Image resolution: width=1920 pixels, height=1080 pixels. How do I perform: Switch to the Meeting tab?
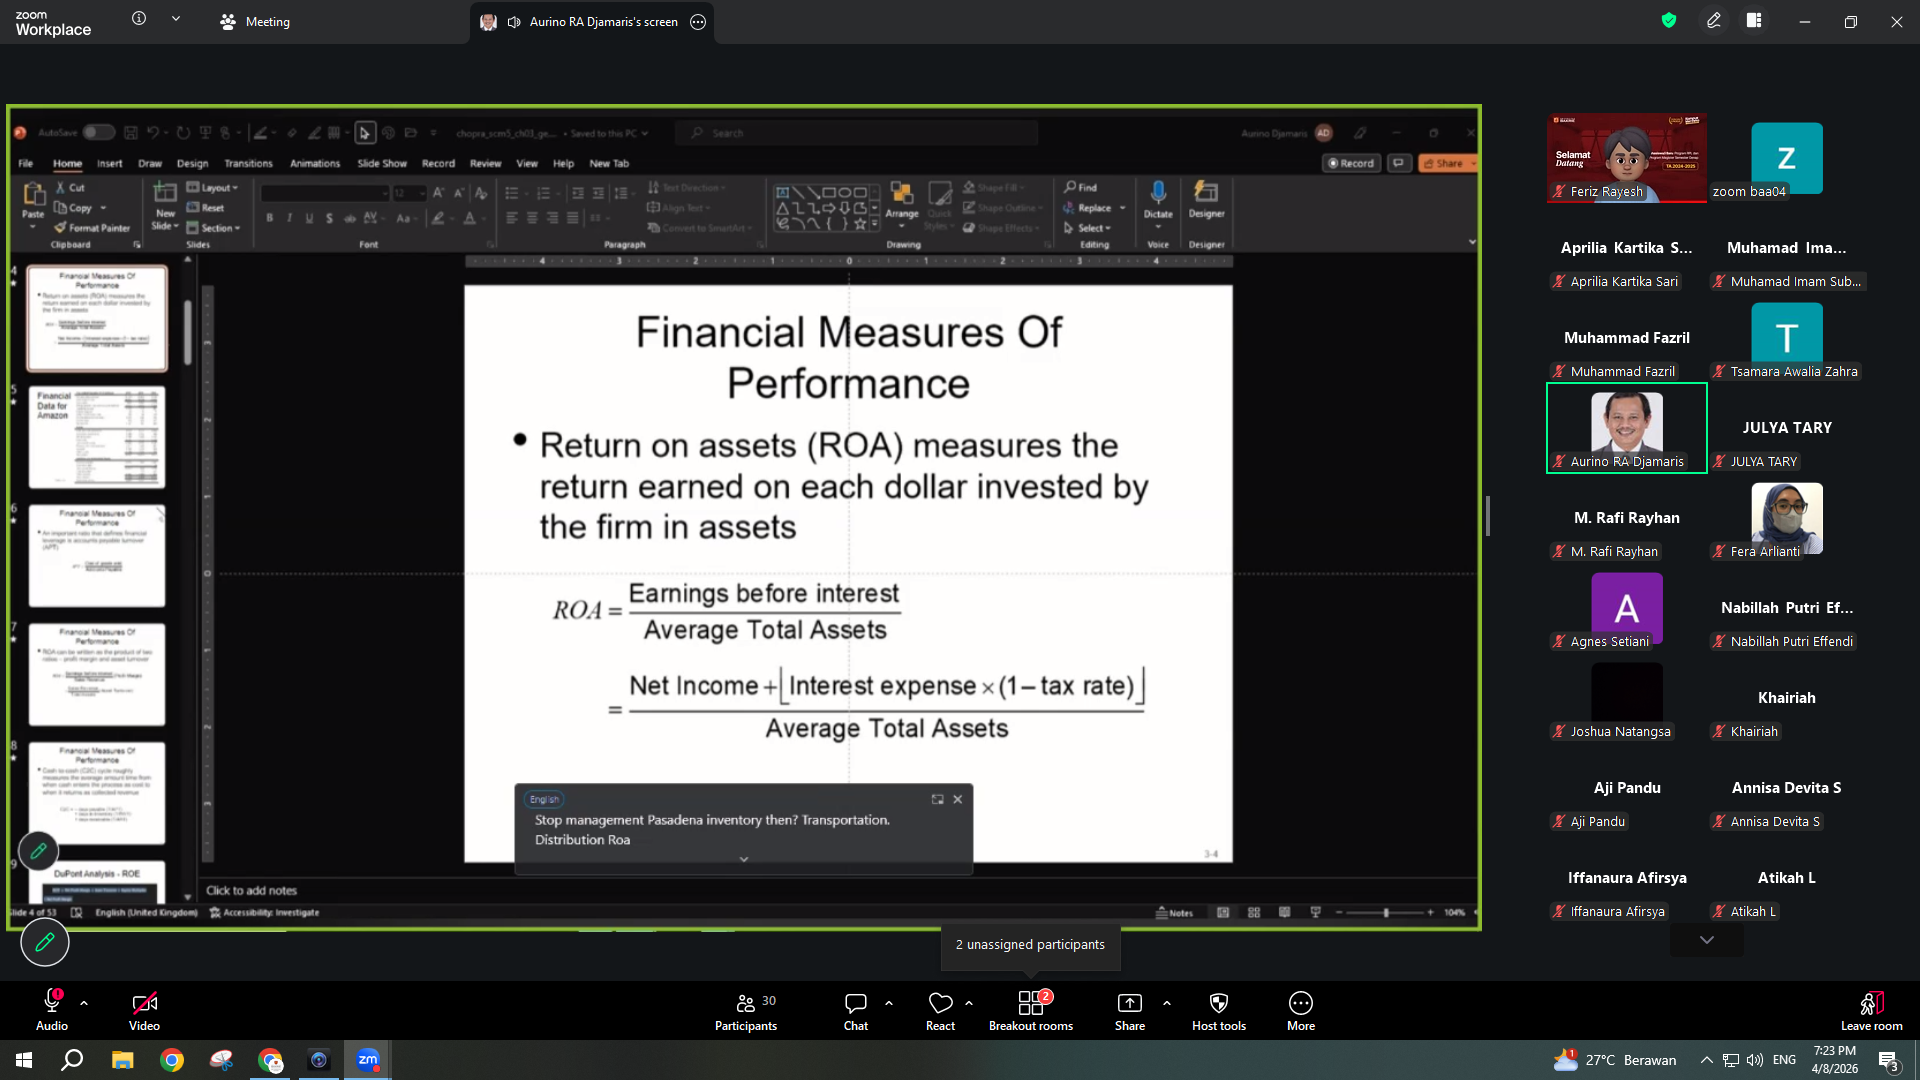pos(255,22)
